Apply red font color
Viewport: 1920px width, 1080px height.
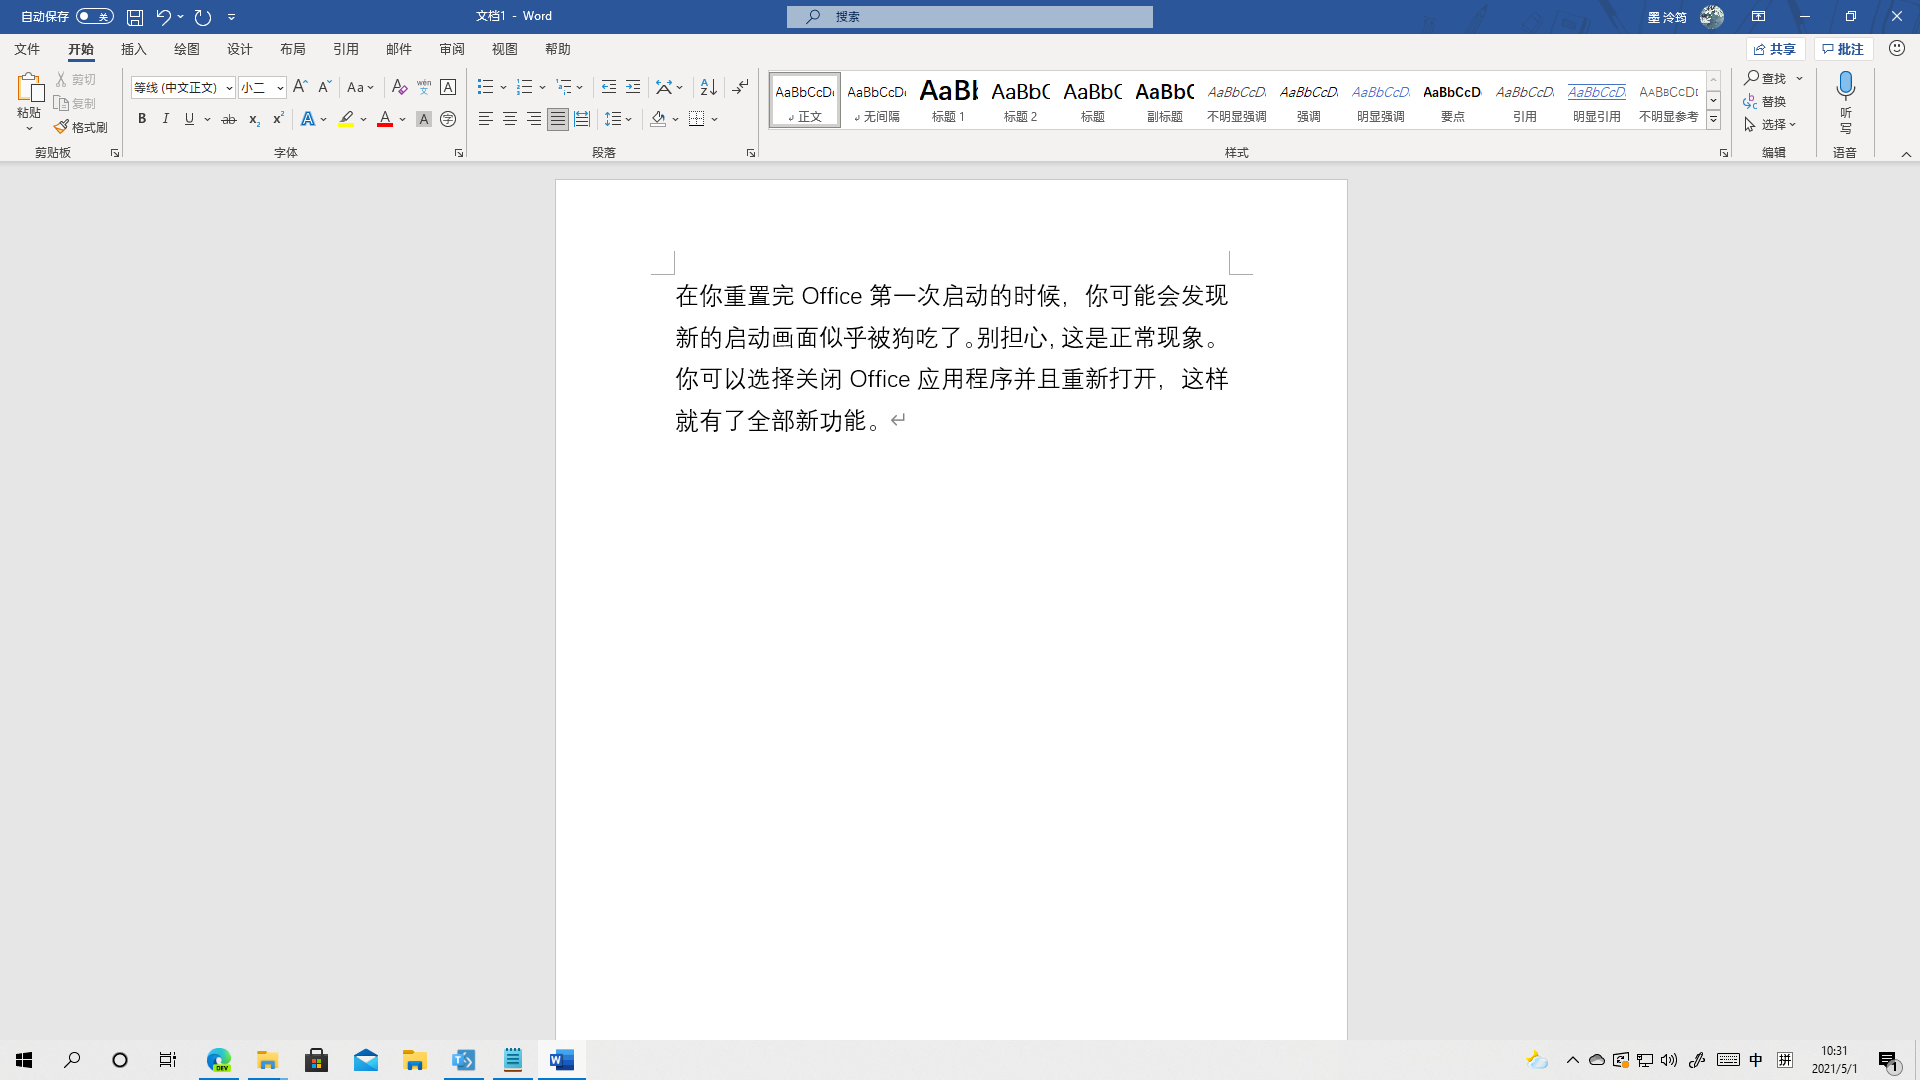[x=385, y=119]
